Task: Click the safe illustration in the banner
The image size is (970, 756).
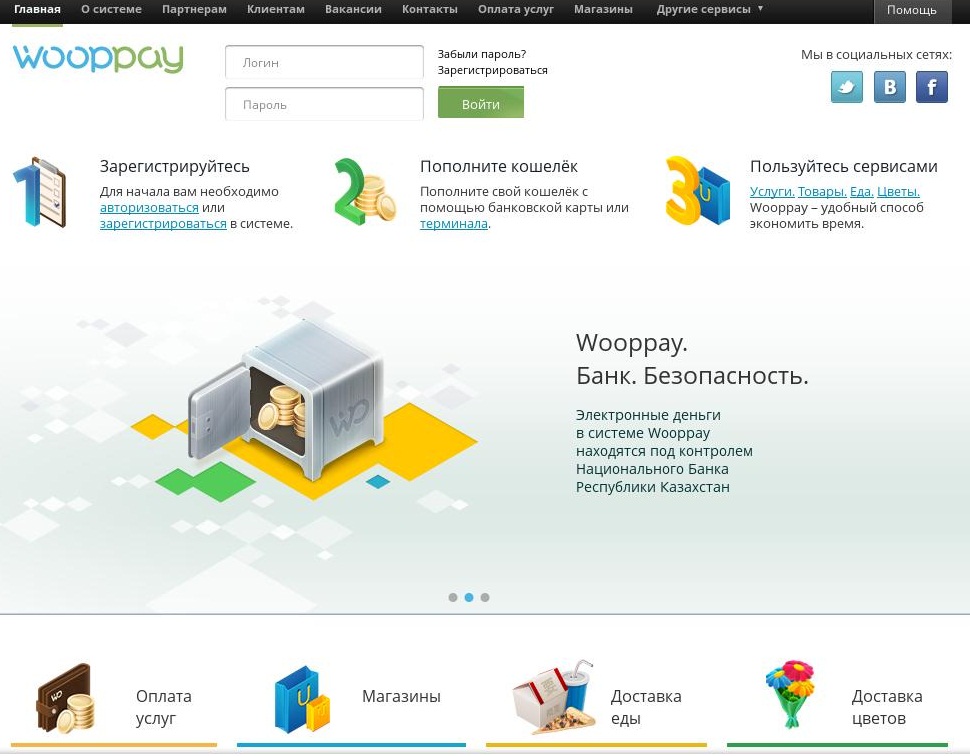Action: 286,400
